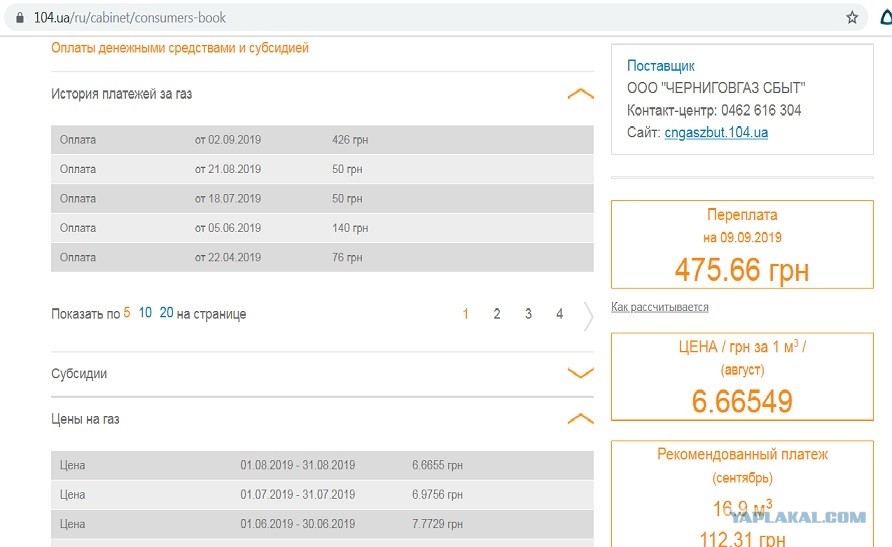Go to payment history page 4
This screenshot has width=892, height=547.
(x=559, y=314)
